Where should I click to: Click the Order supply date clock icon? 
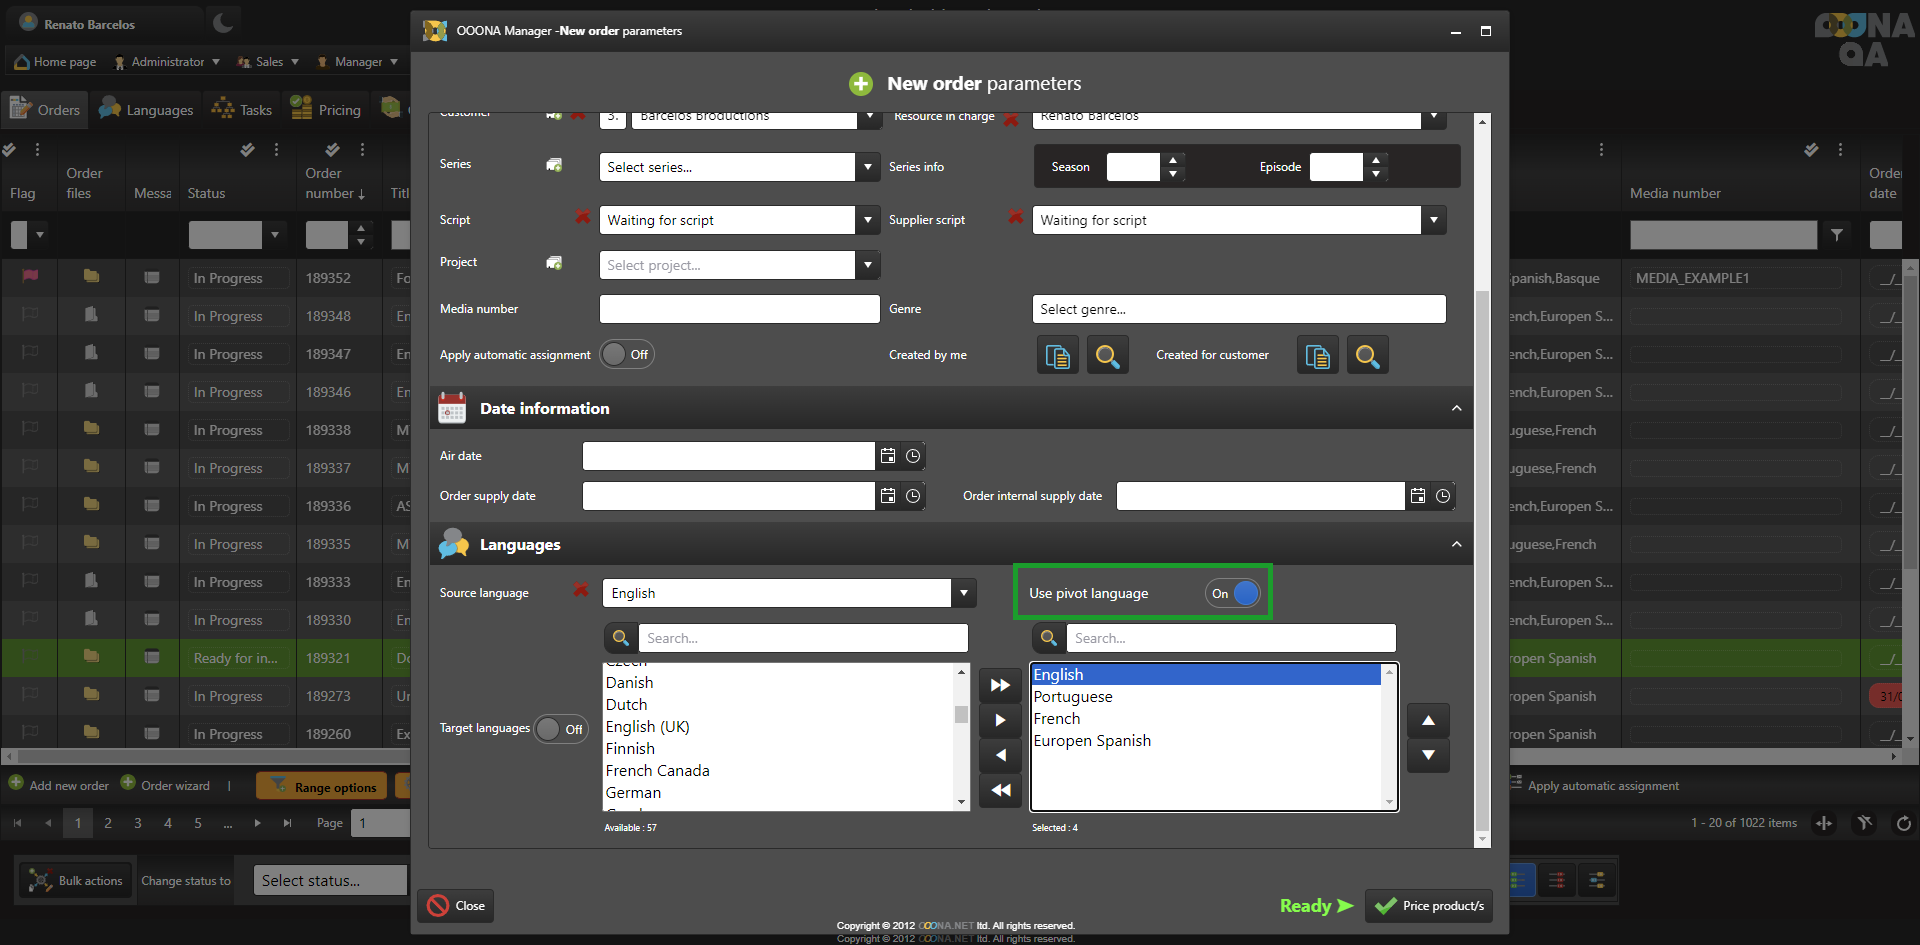pos(913,496)
